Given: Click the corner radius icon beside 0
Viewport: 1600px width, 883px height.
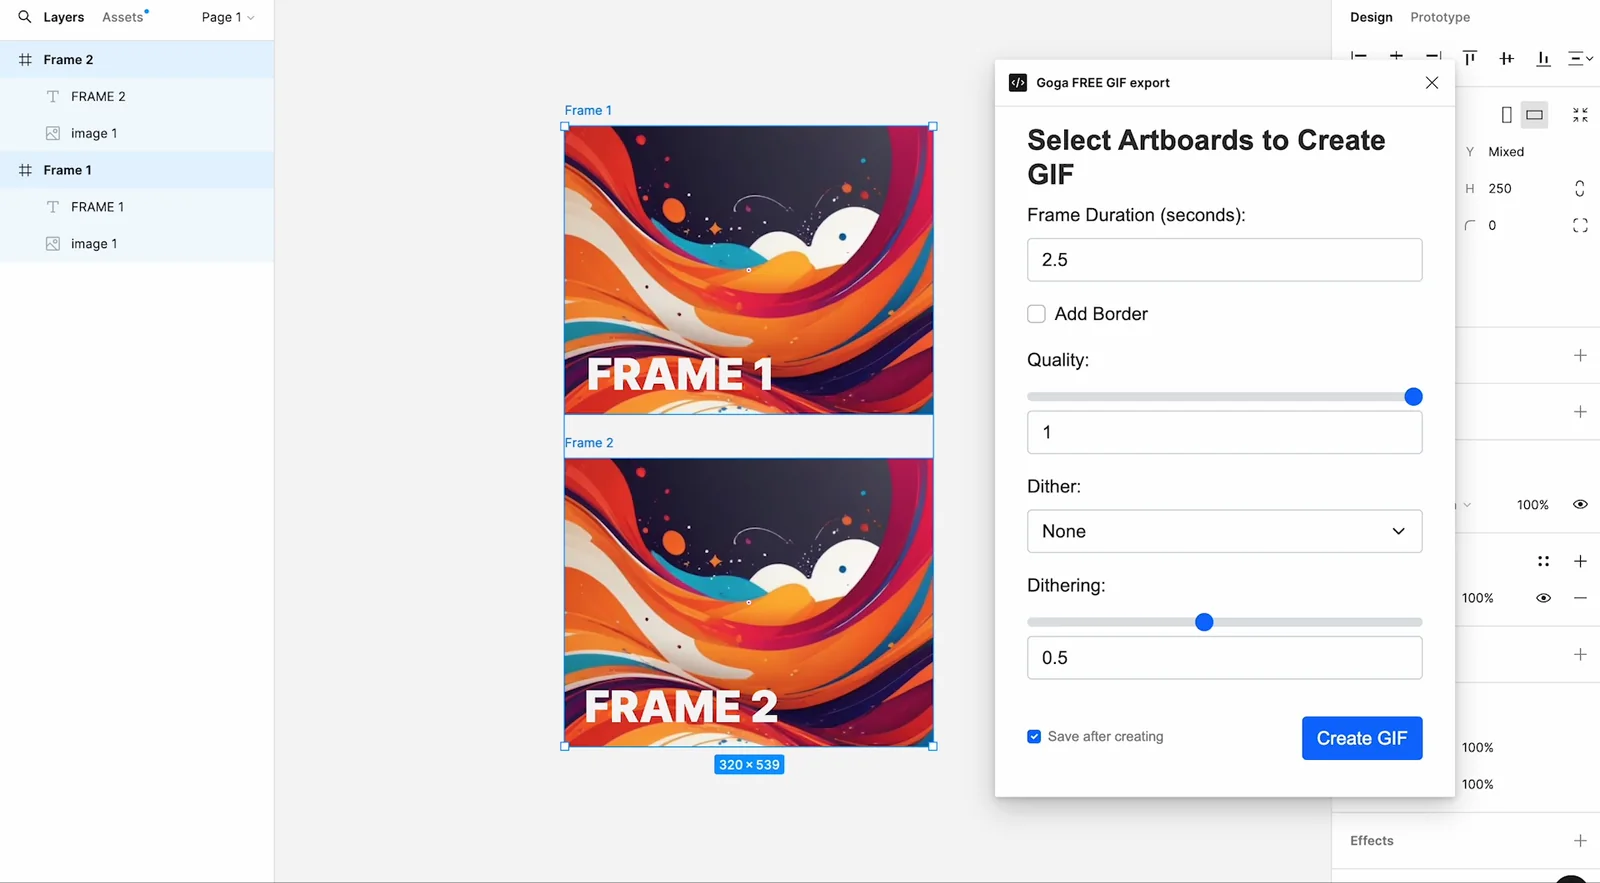Looking at the screenshot, I should [x=1470, y=225].
